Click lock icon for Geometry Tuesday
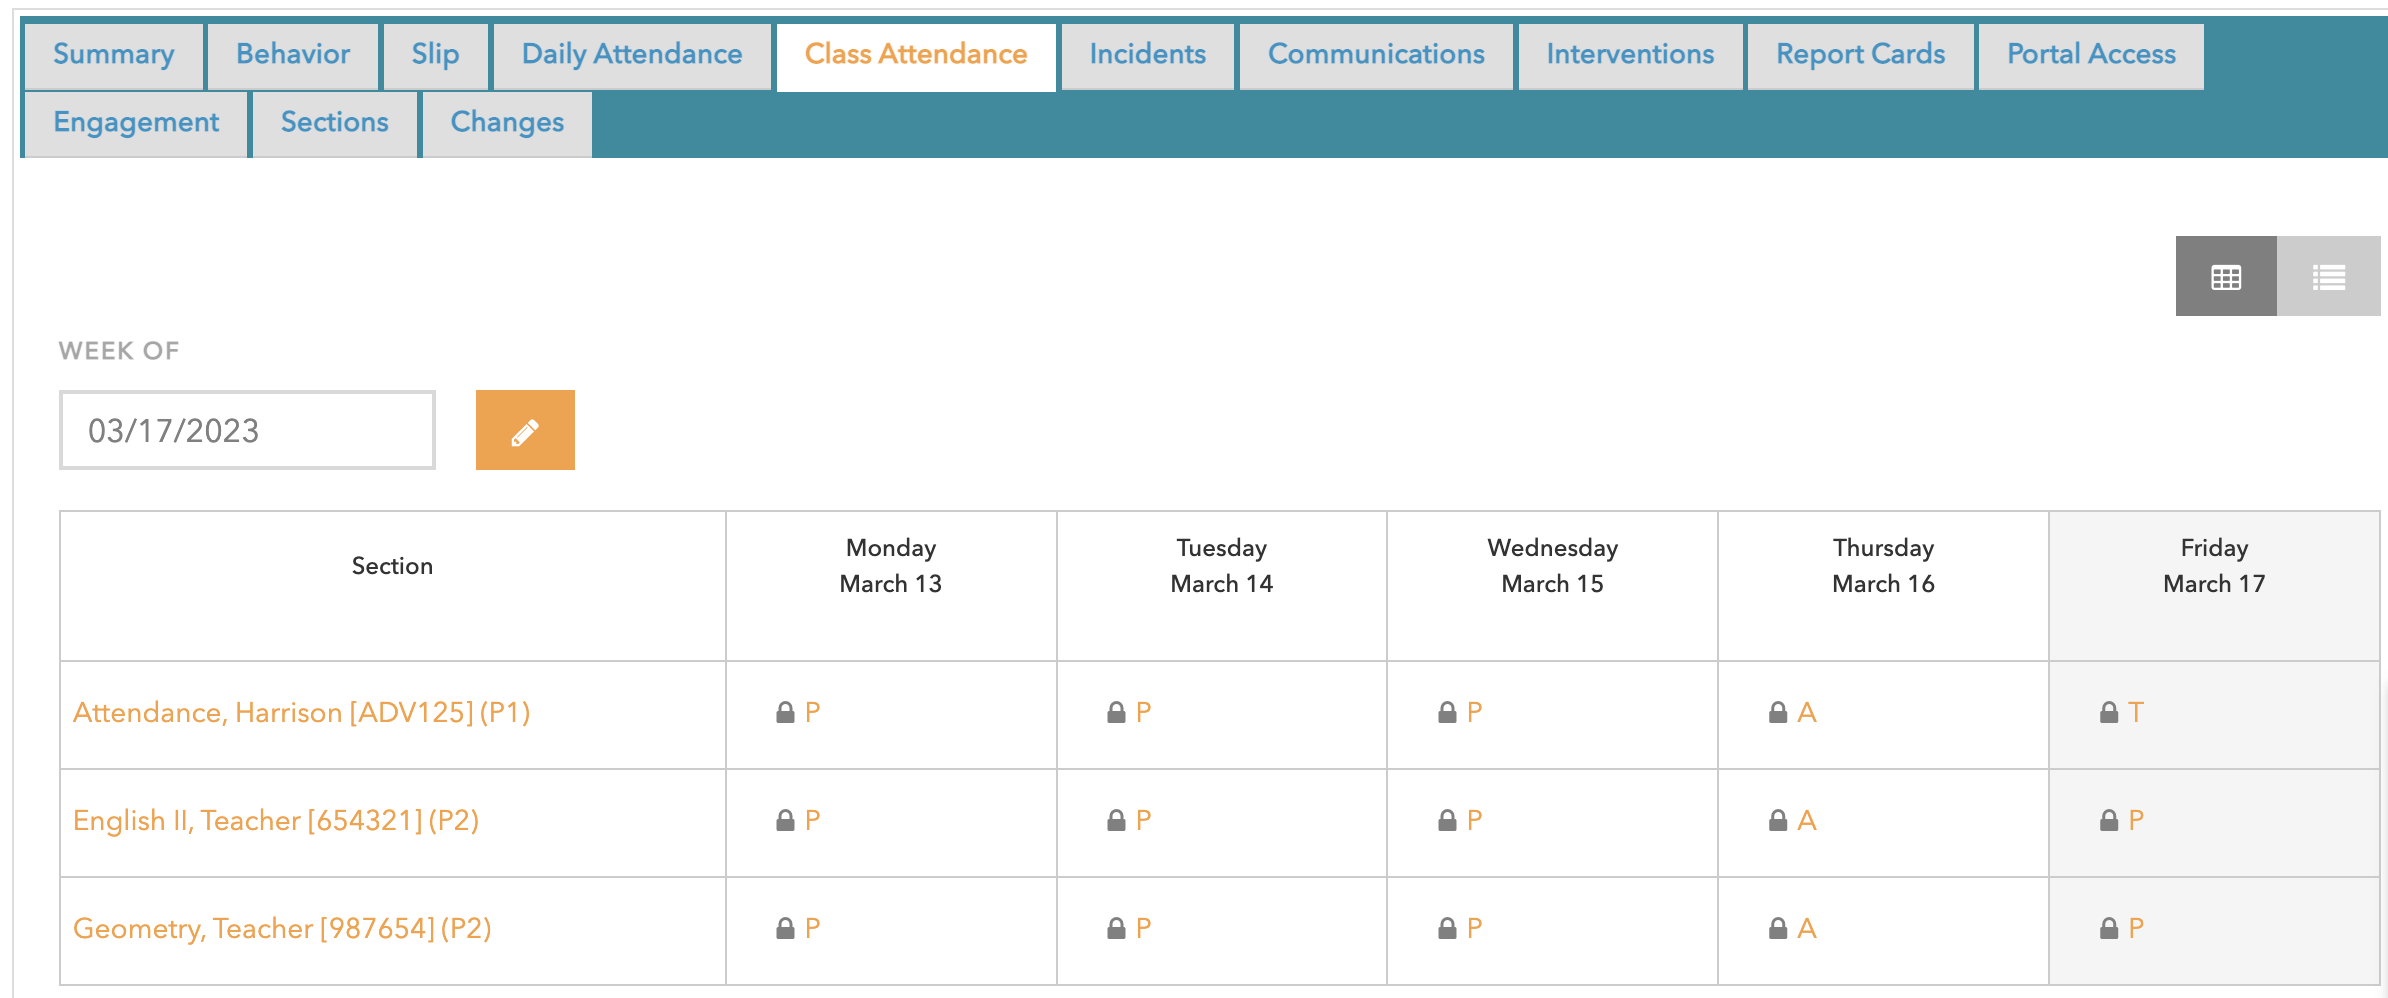 pyautogui.click(x=1116, y=929)
